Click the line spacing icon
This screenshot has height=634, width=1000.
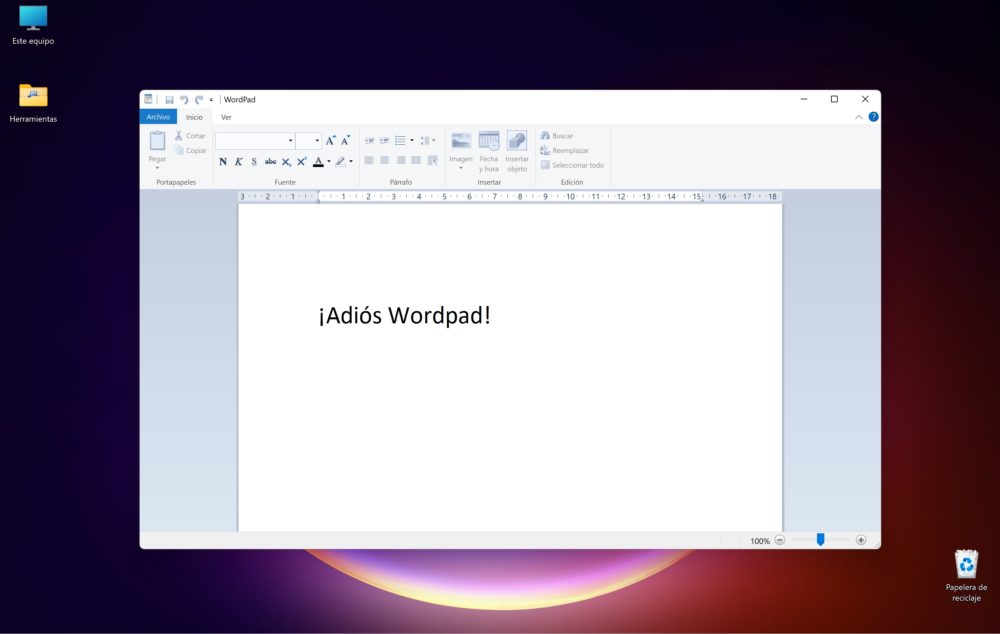tap(425, 140)
